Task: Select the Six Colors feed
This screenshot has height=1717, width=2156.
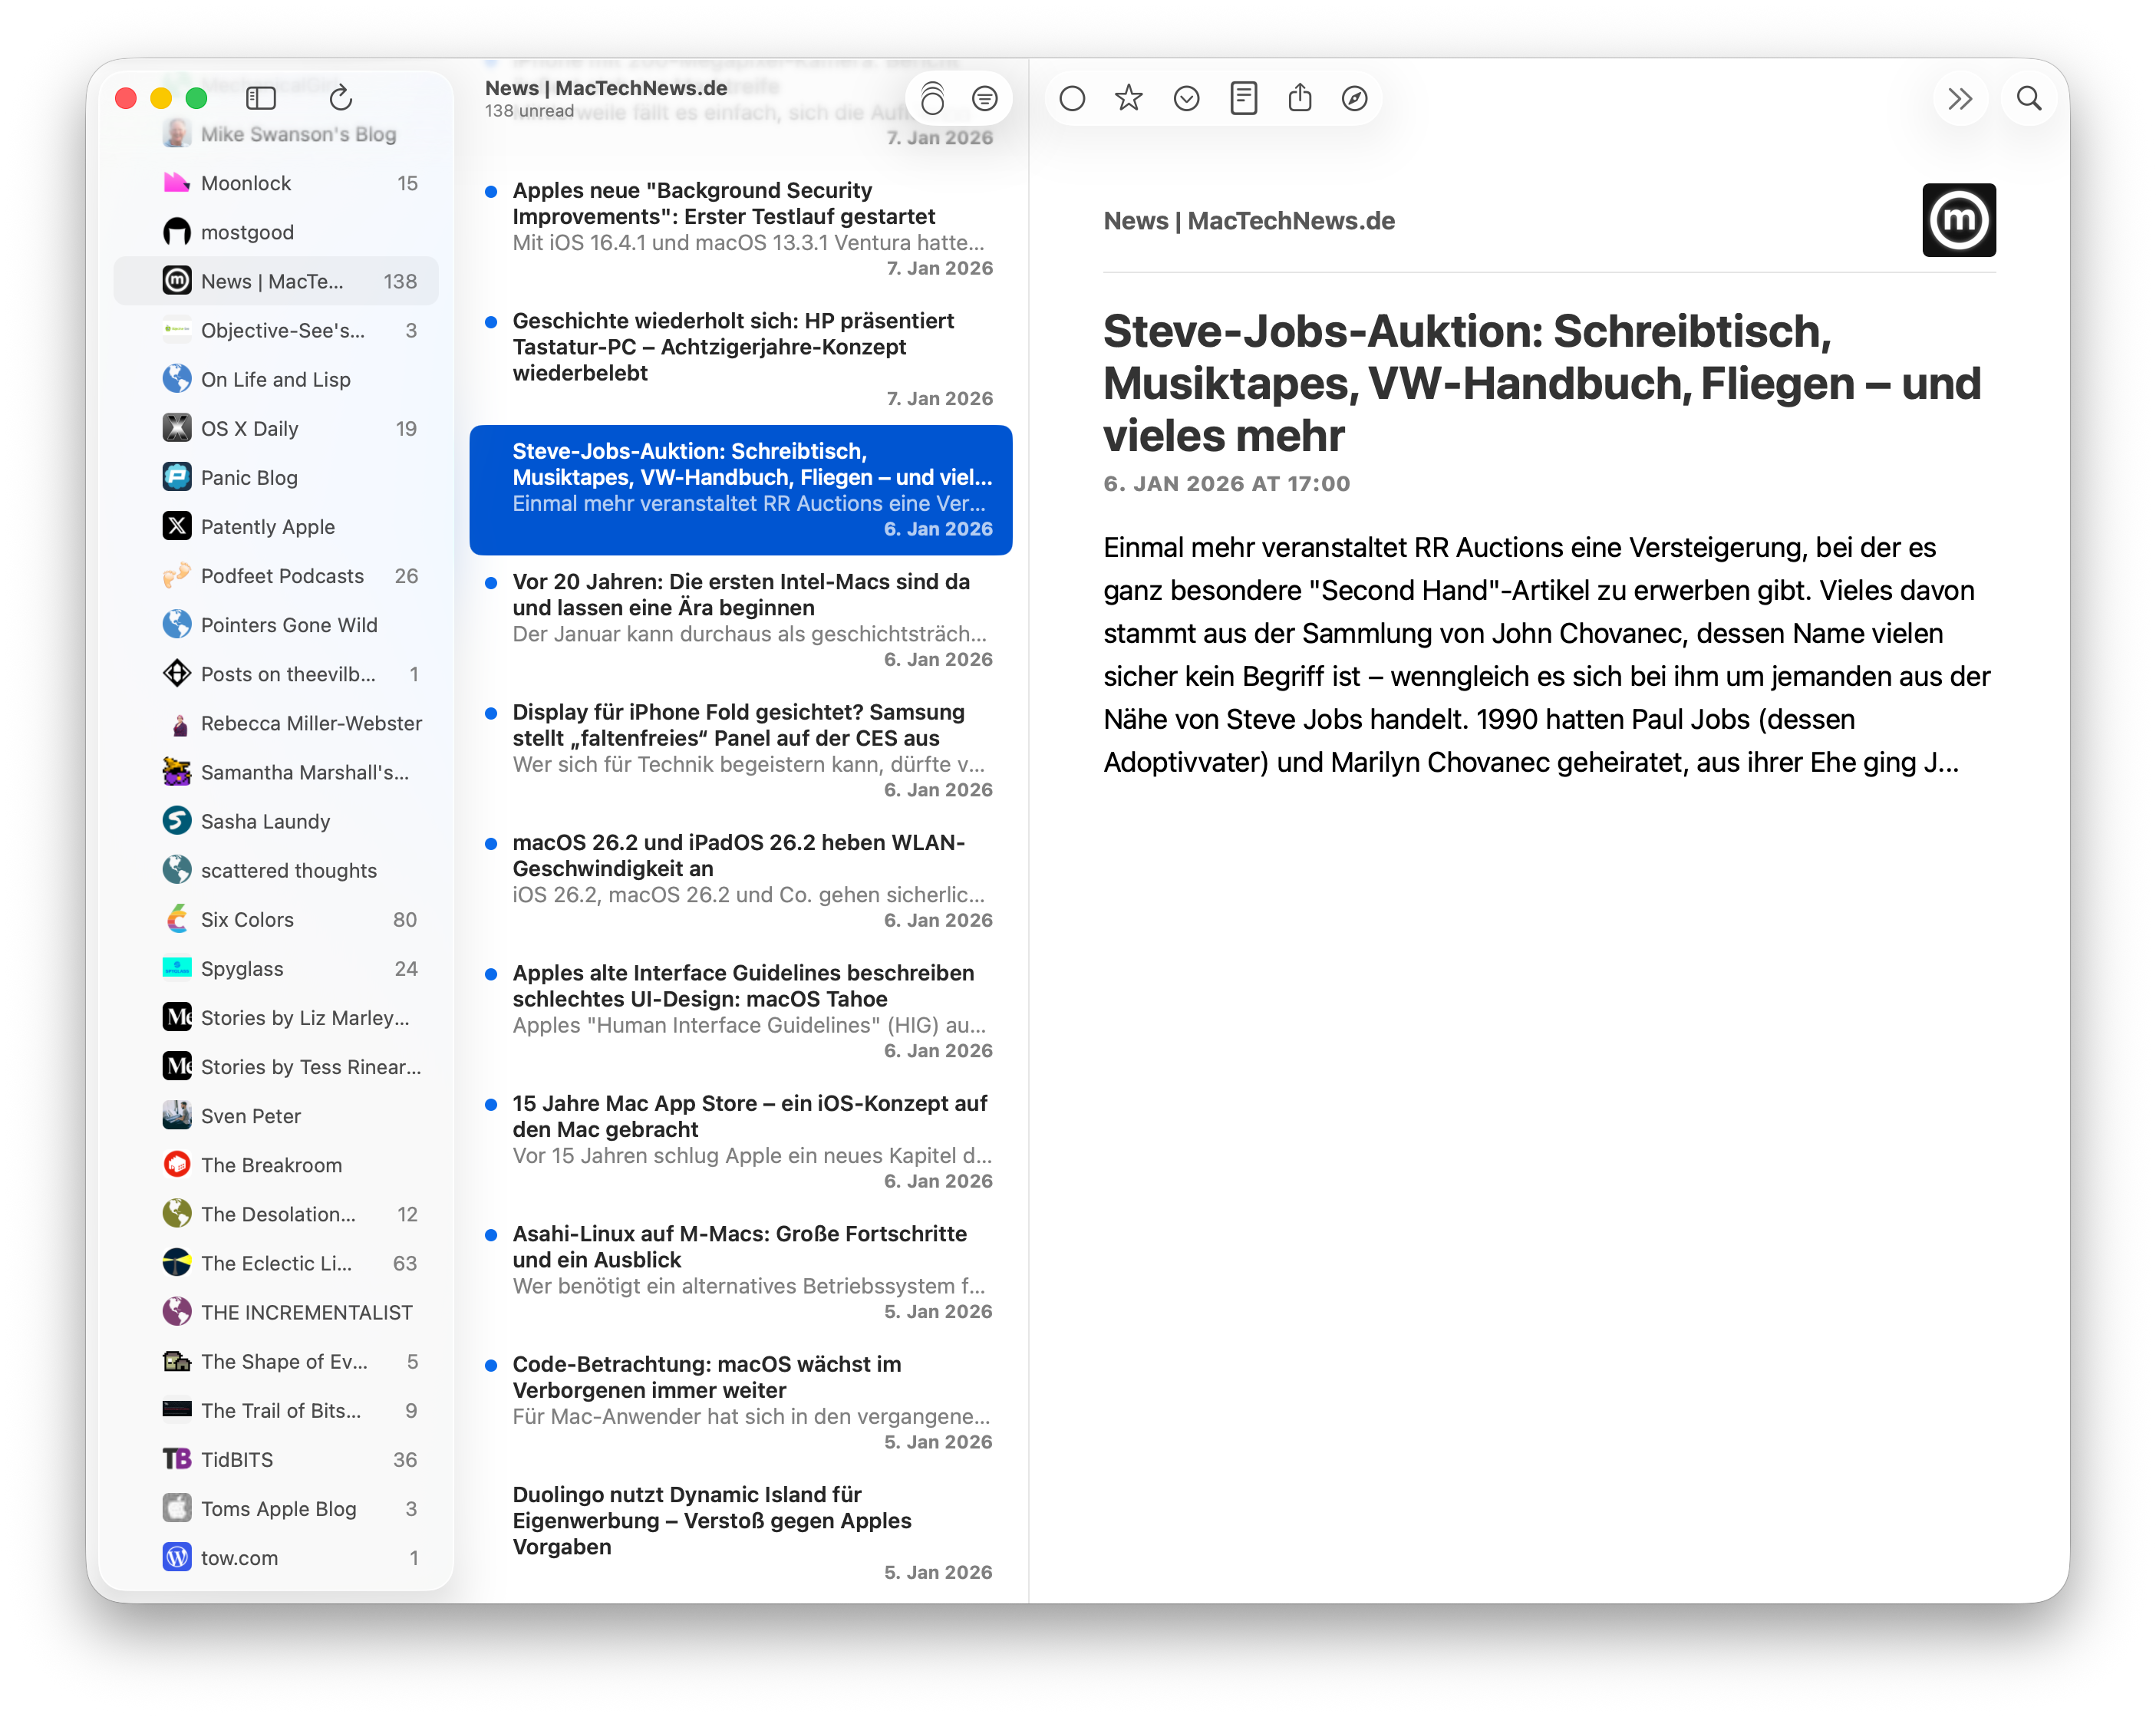Action: (247, 920)
